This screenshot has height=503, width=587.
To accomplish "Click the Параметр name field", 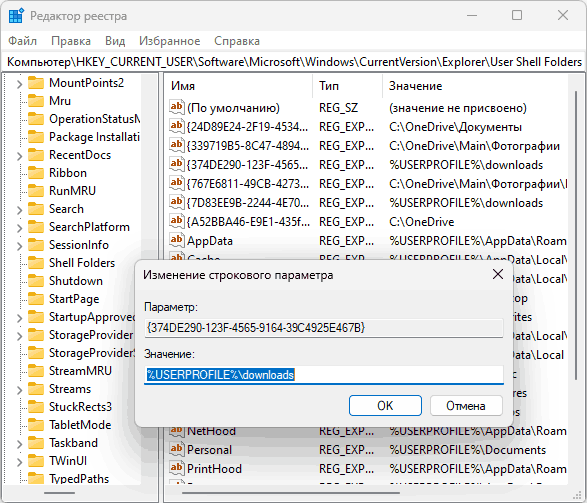I will pos(324,328).
